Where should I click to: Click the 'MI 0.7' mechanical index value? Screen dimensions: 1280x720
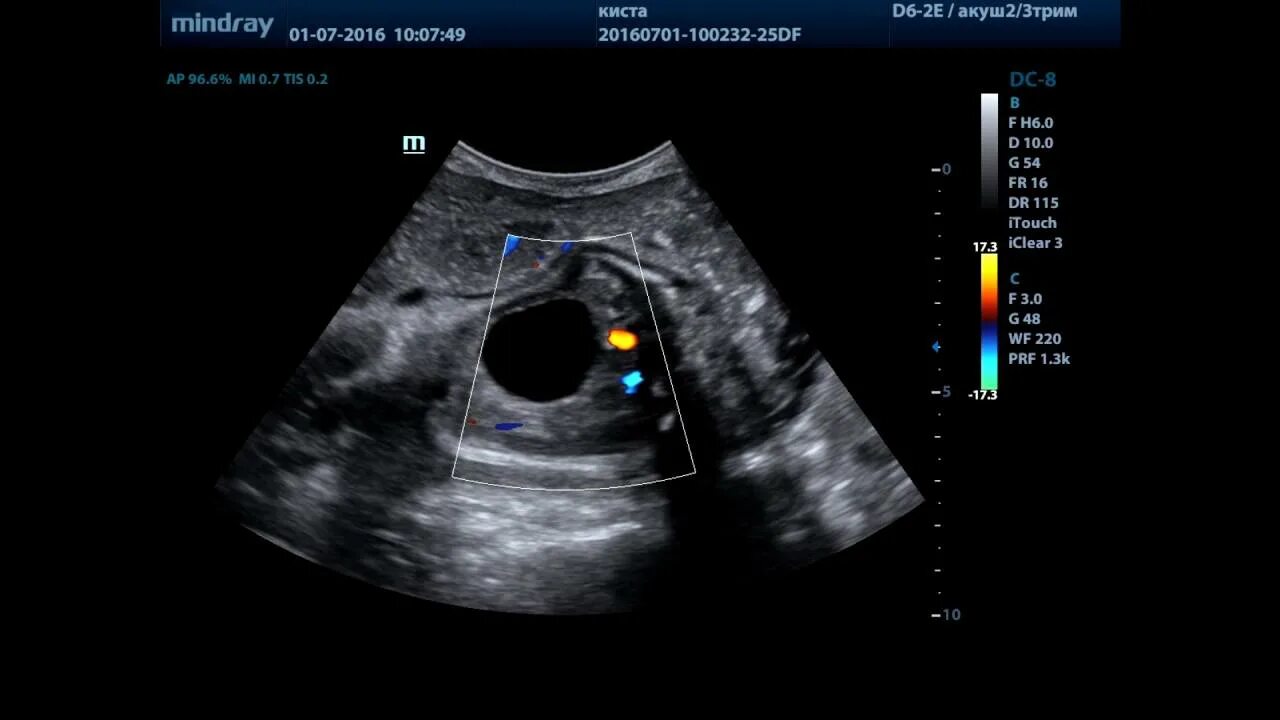tap(260, 79)
